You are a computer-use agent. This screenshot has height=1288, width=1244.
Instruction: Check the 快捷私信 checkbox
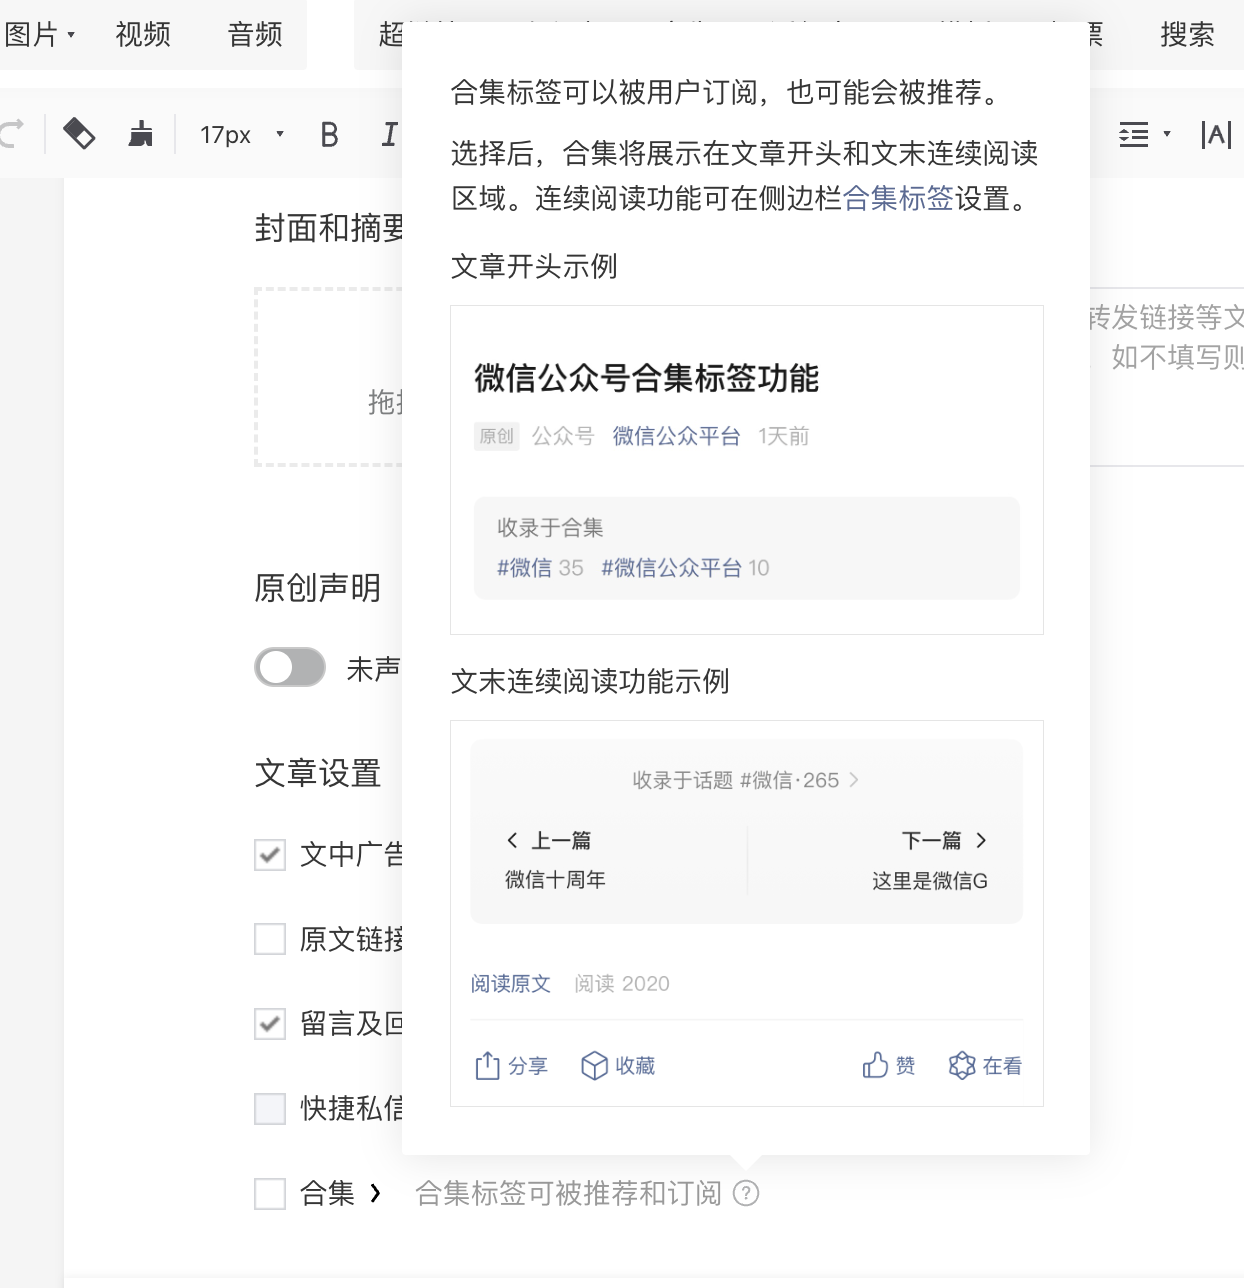[270, 1108]
